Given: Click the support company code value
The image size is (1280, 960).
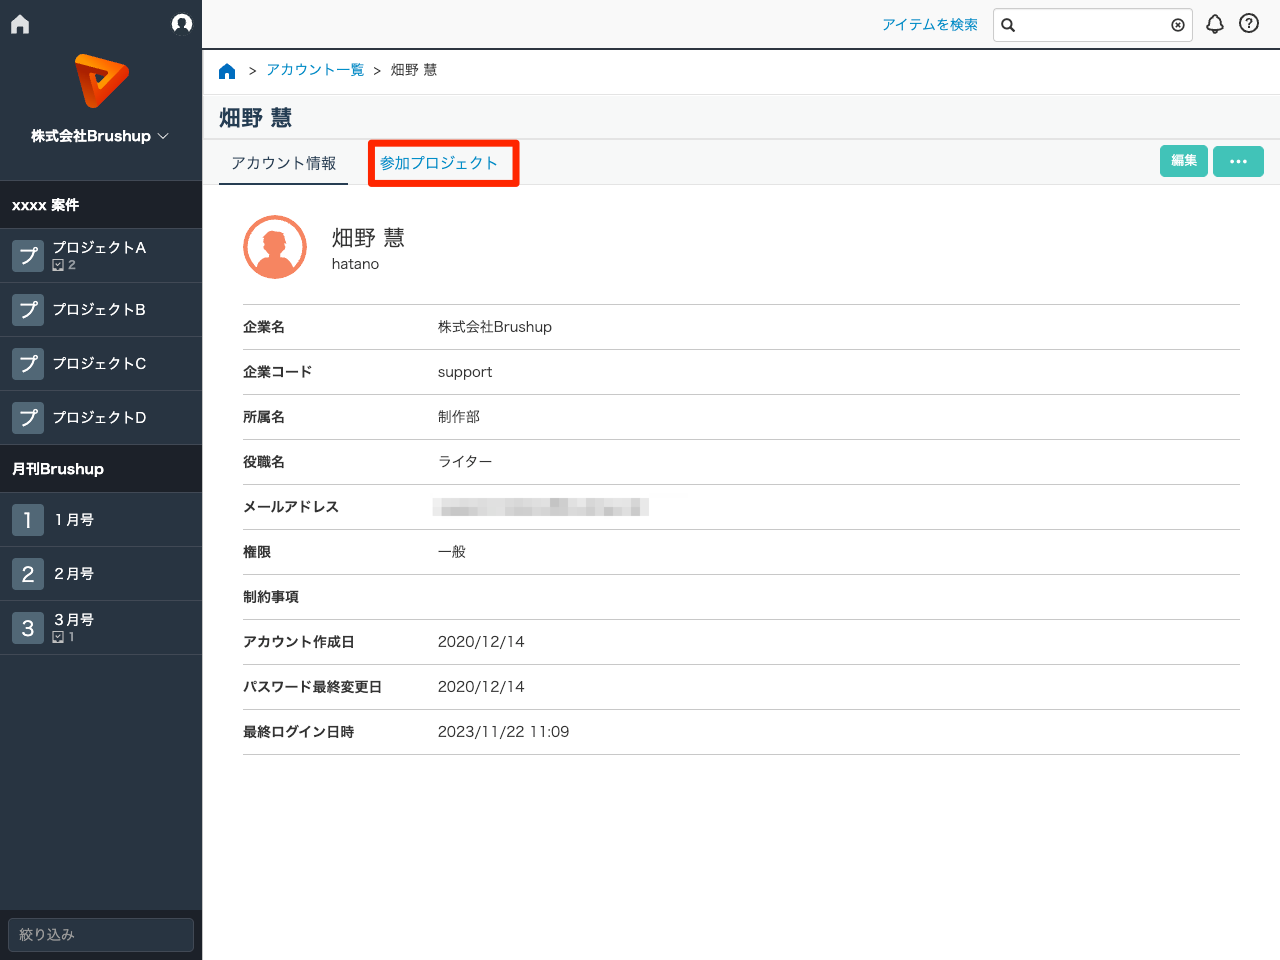Looking at the screenshot, I should (x=465, y=372).
